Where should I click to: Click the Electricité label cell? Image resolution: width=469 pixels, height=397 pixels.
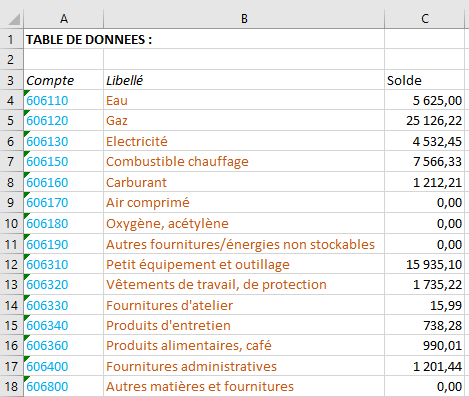[x=244, y=141]
